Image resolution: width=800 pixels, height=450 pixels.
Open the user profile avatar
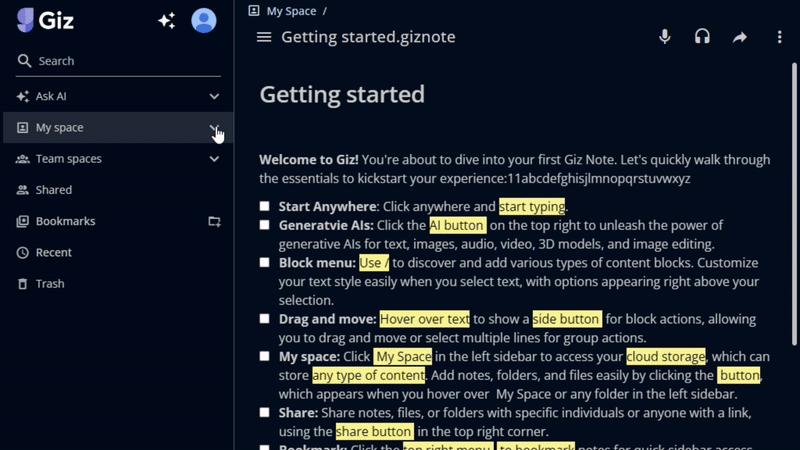[204, 20]
